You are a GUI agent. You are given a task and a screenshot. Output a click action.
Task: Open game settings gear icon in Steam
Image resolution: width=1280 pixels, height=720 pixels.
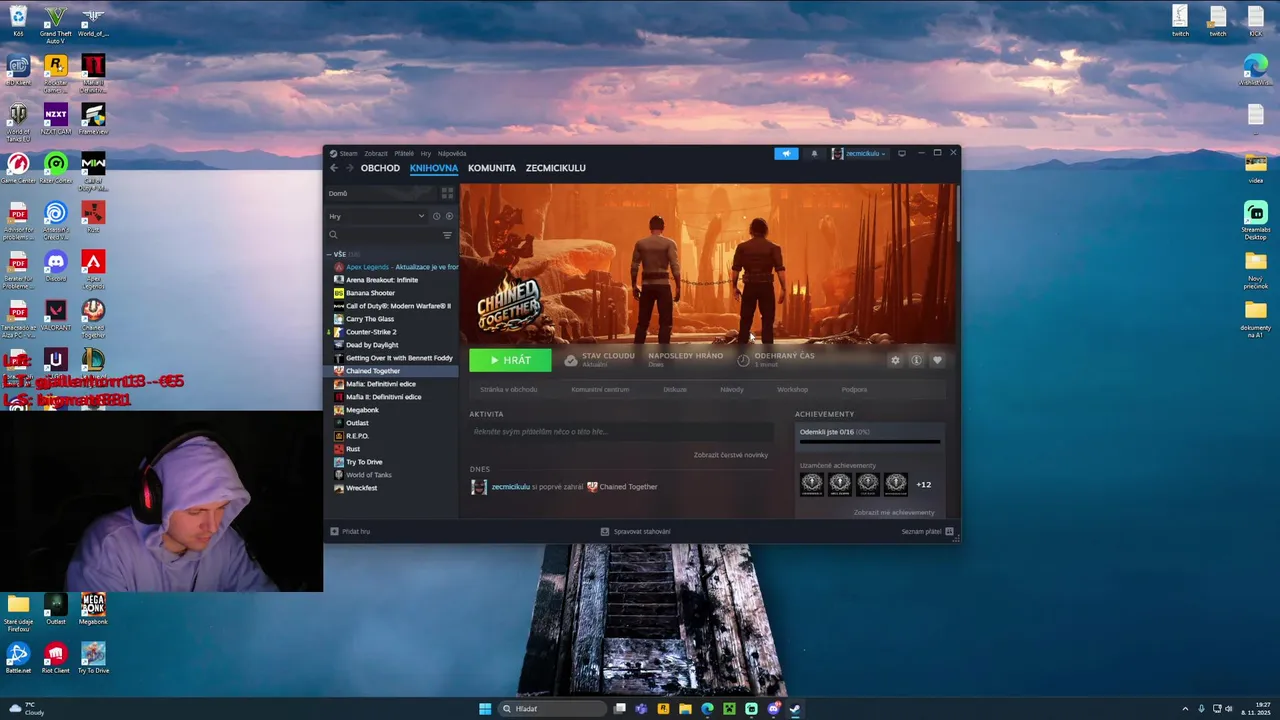[x=895, y=360]
